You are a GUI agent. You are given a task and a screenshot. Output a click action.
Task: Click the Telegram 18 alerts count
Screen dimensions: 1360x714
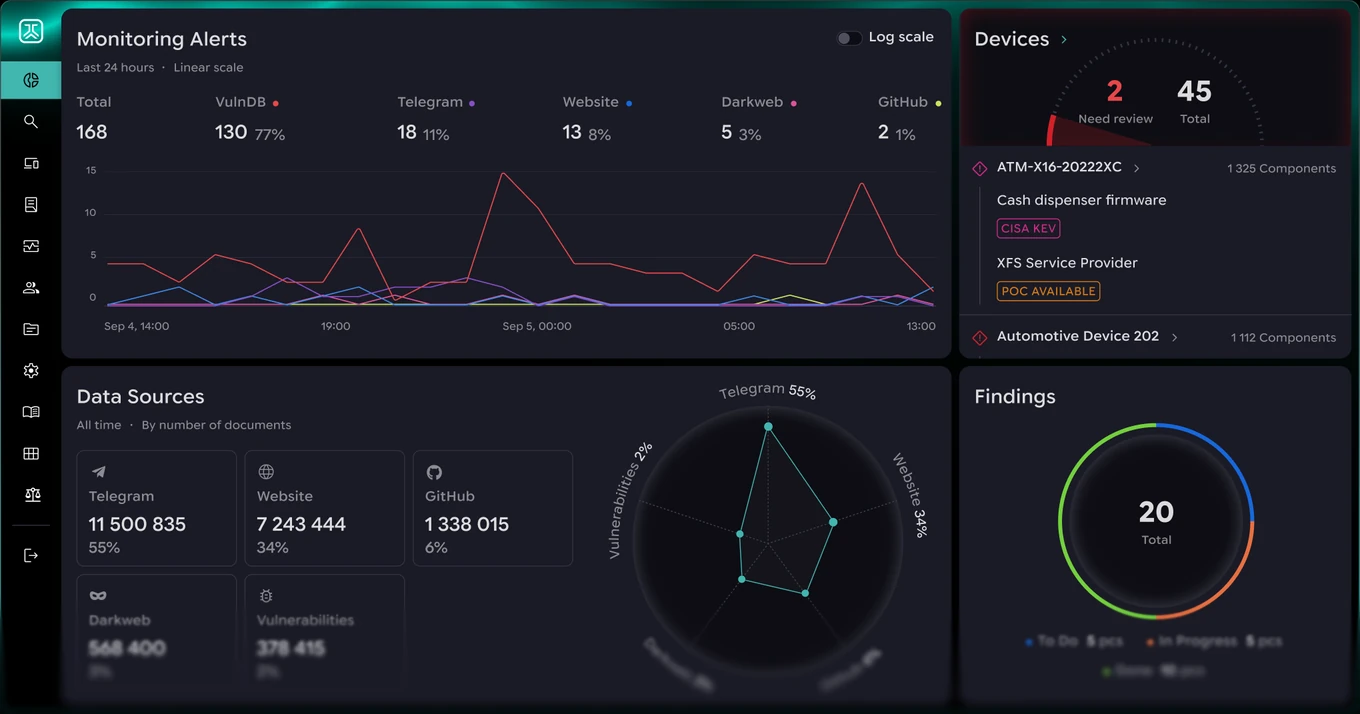(x=407, y=132)
